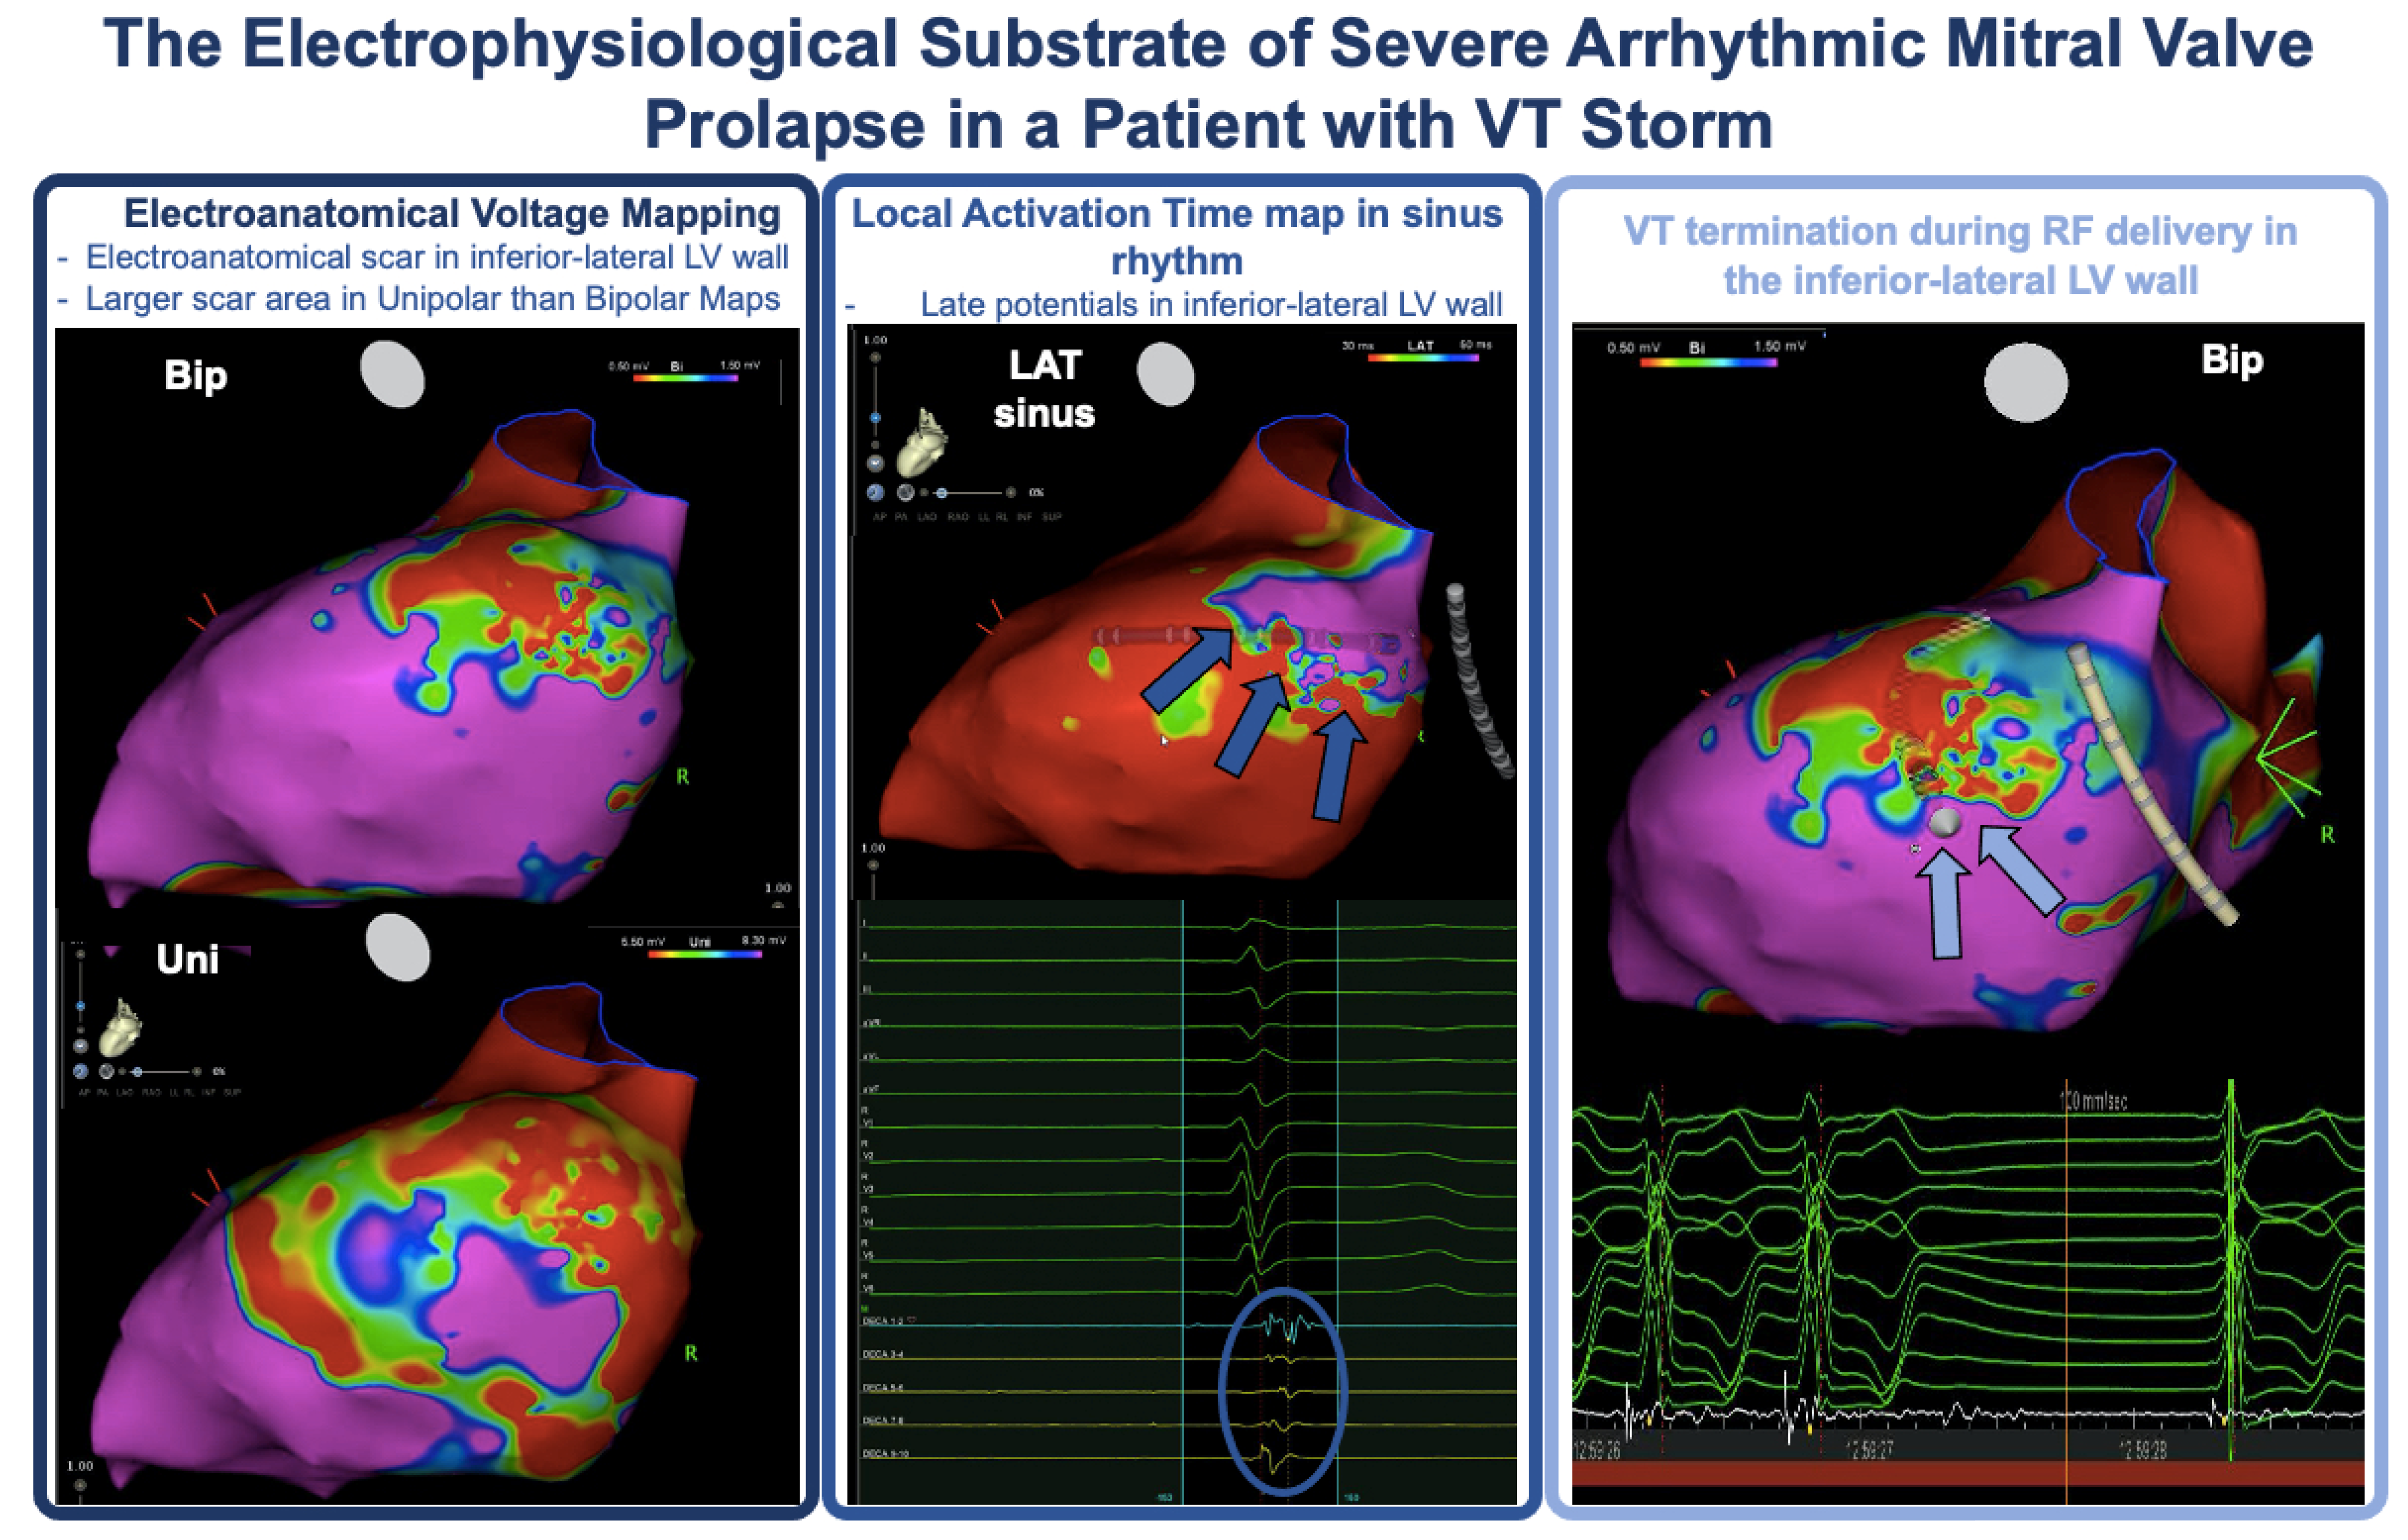This screenshot has height=1540, width=2408.
Task: Click the gray oval head marker in LAT map
Action: pos(1166,374)
